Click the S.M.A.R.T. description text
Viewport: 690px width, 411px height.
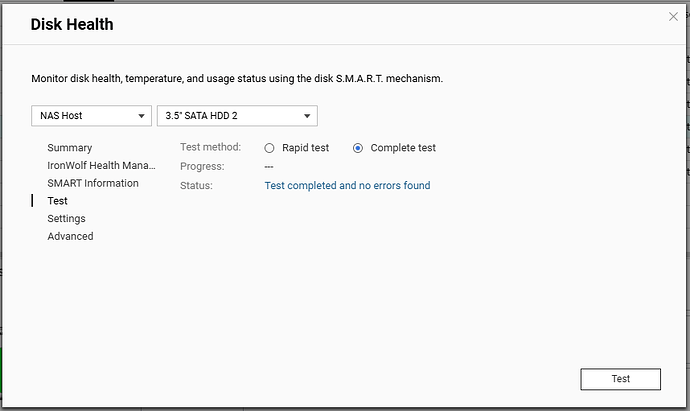[x=237, y=78]
